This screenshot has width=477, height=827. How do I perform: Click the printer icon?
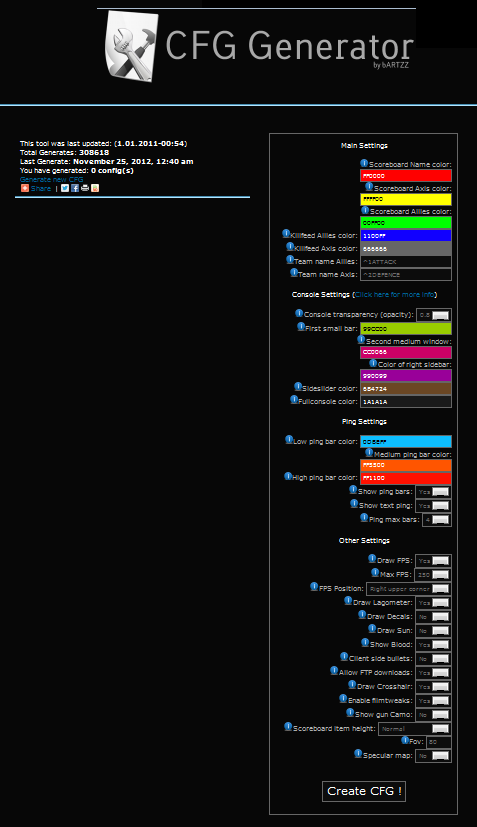(x=85, y=188)
